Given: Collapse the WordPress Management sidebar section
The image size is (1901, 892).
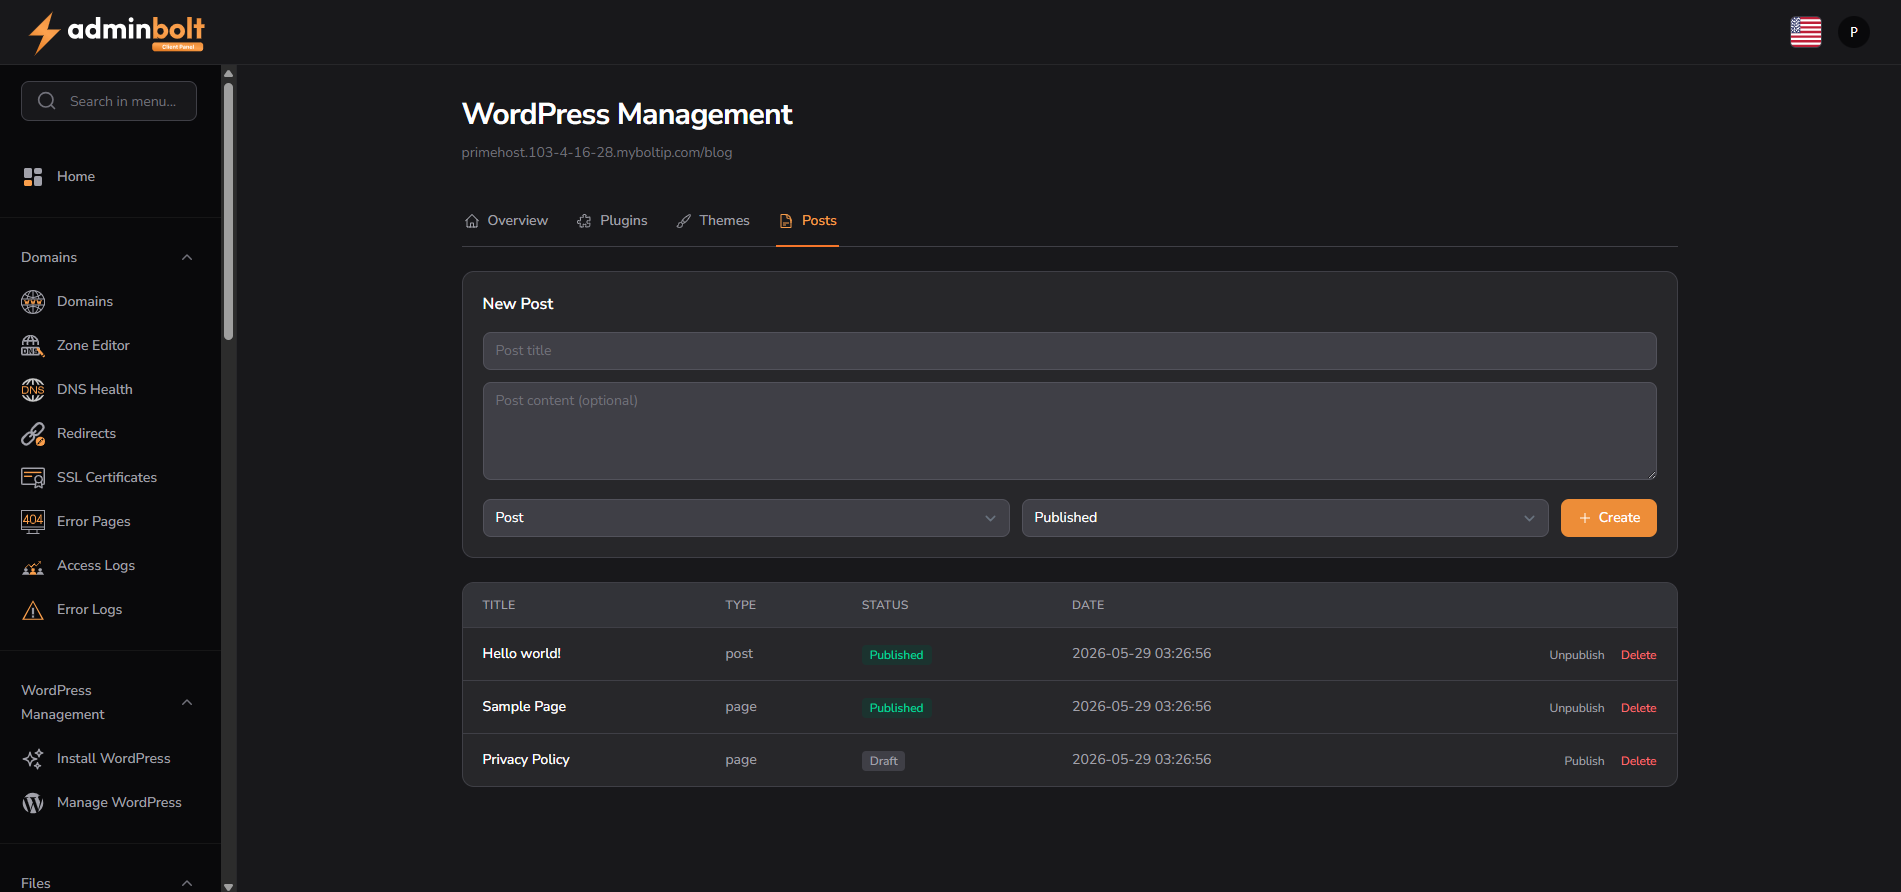Looking at the screenshot, I should click(x=187, y=702).
